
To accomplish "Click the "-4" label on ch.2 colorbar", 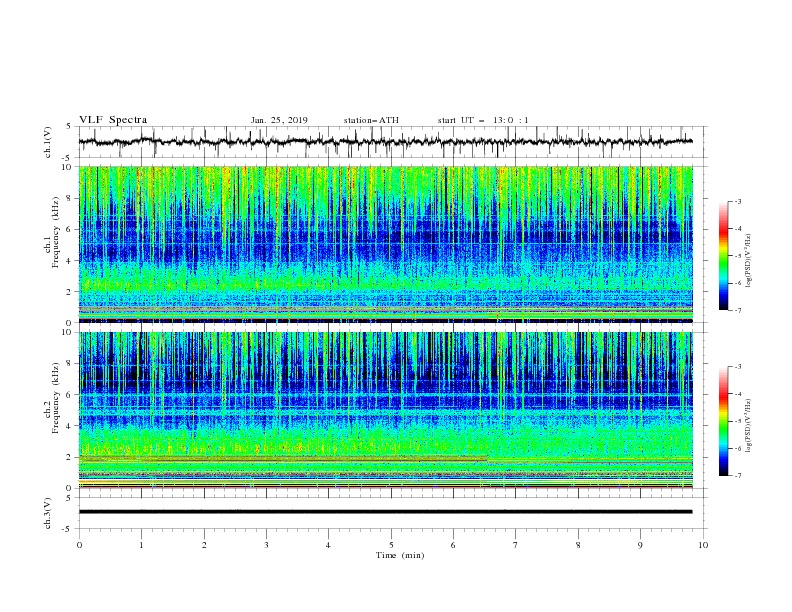I will click(x=738, y=394).
